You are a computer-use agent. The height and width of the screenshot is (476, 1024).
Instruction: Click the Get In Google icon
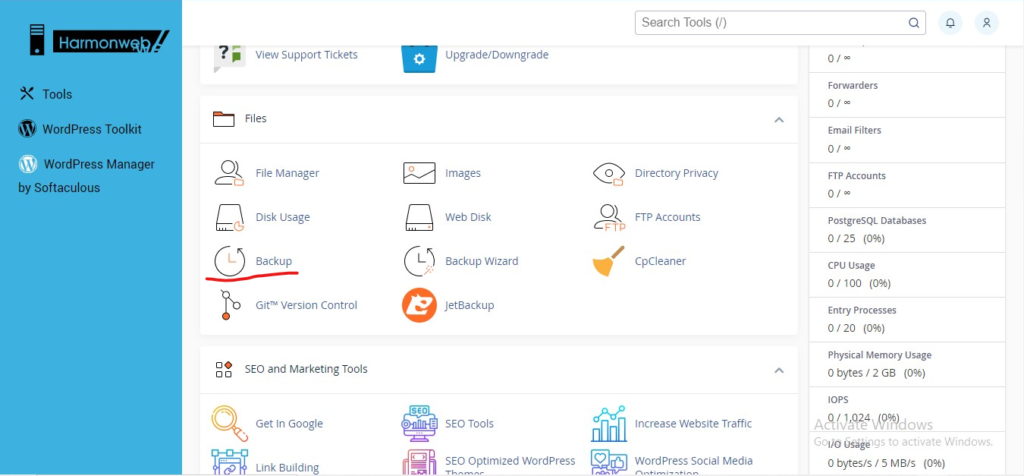tap(229, 423)
